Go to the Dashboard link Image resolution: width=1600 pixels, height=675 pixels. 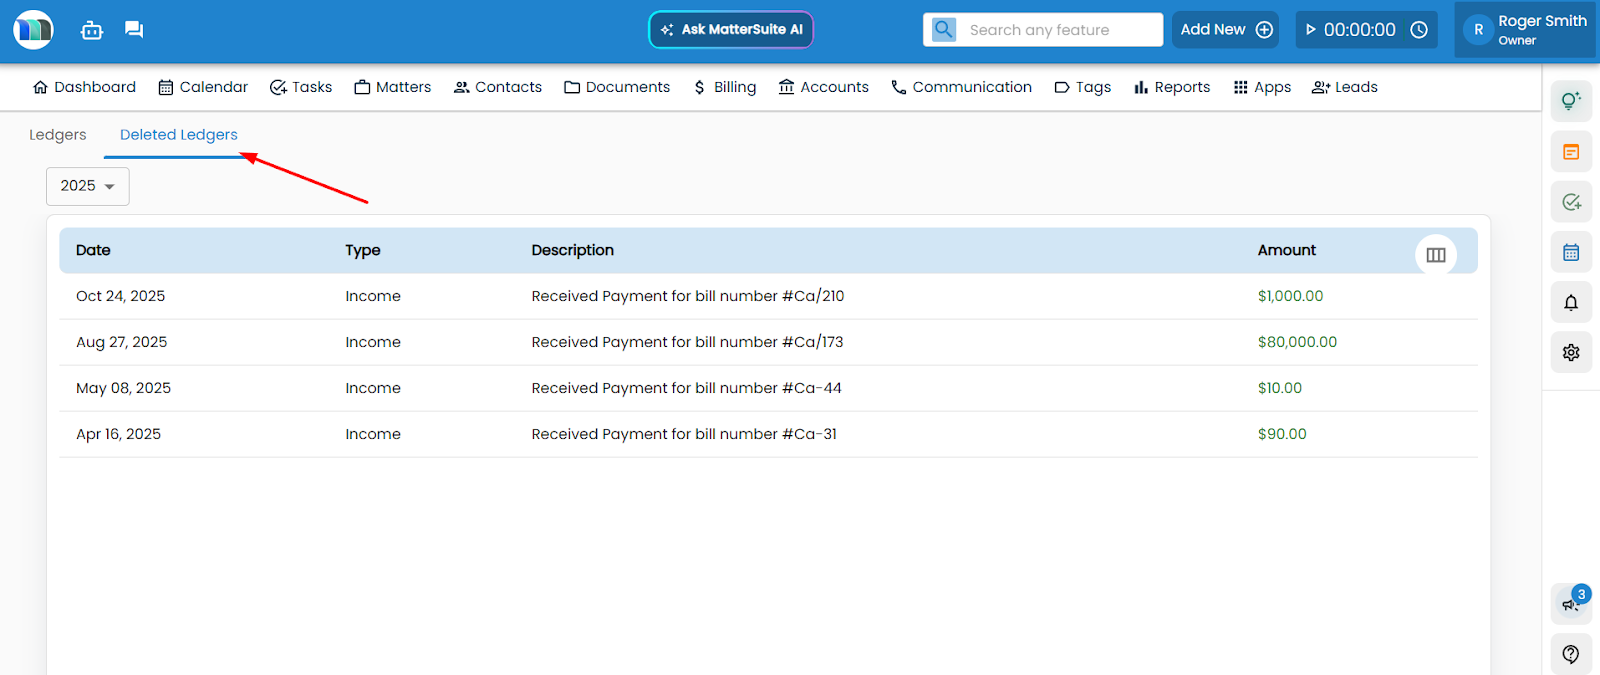84,87
